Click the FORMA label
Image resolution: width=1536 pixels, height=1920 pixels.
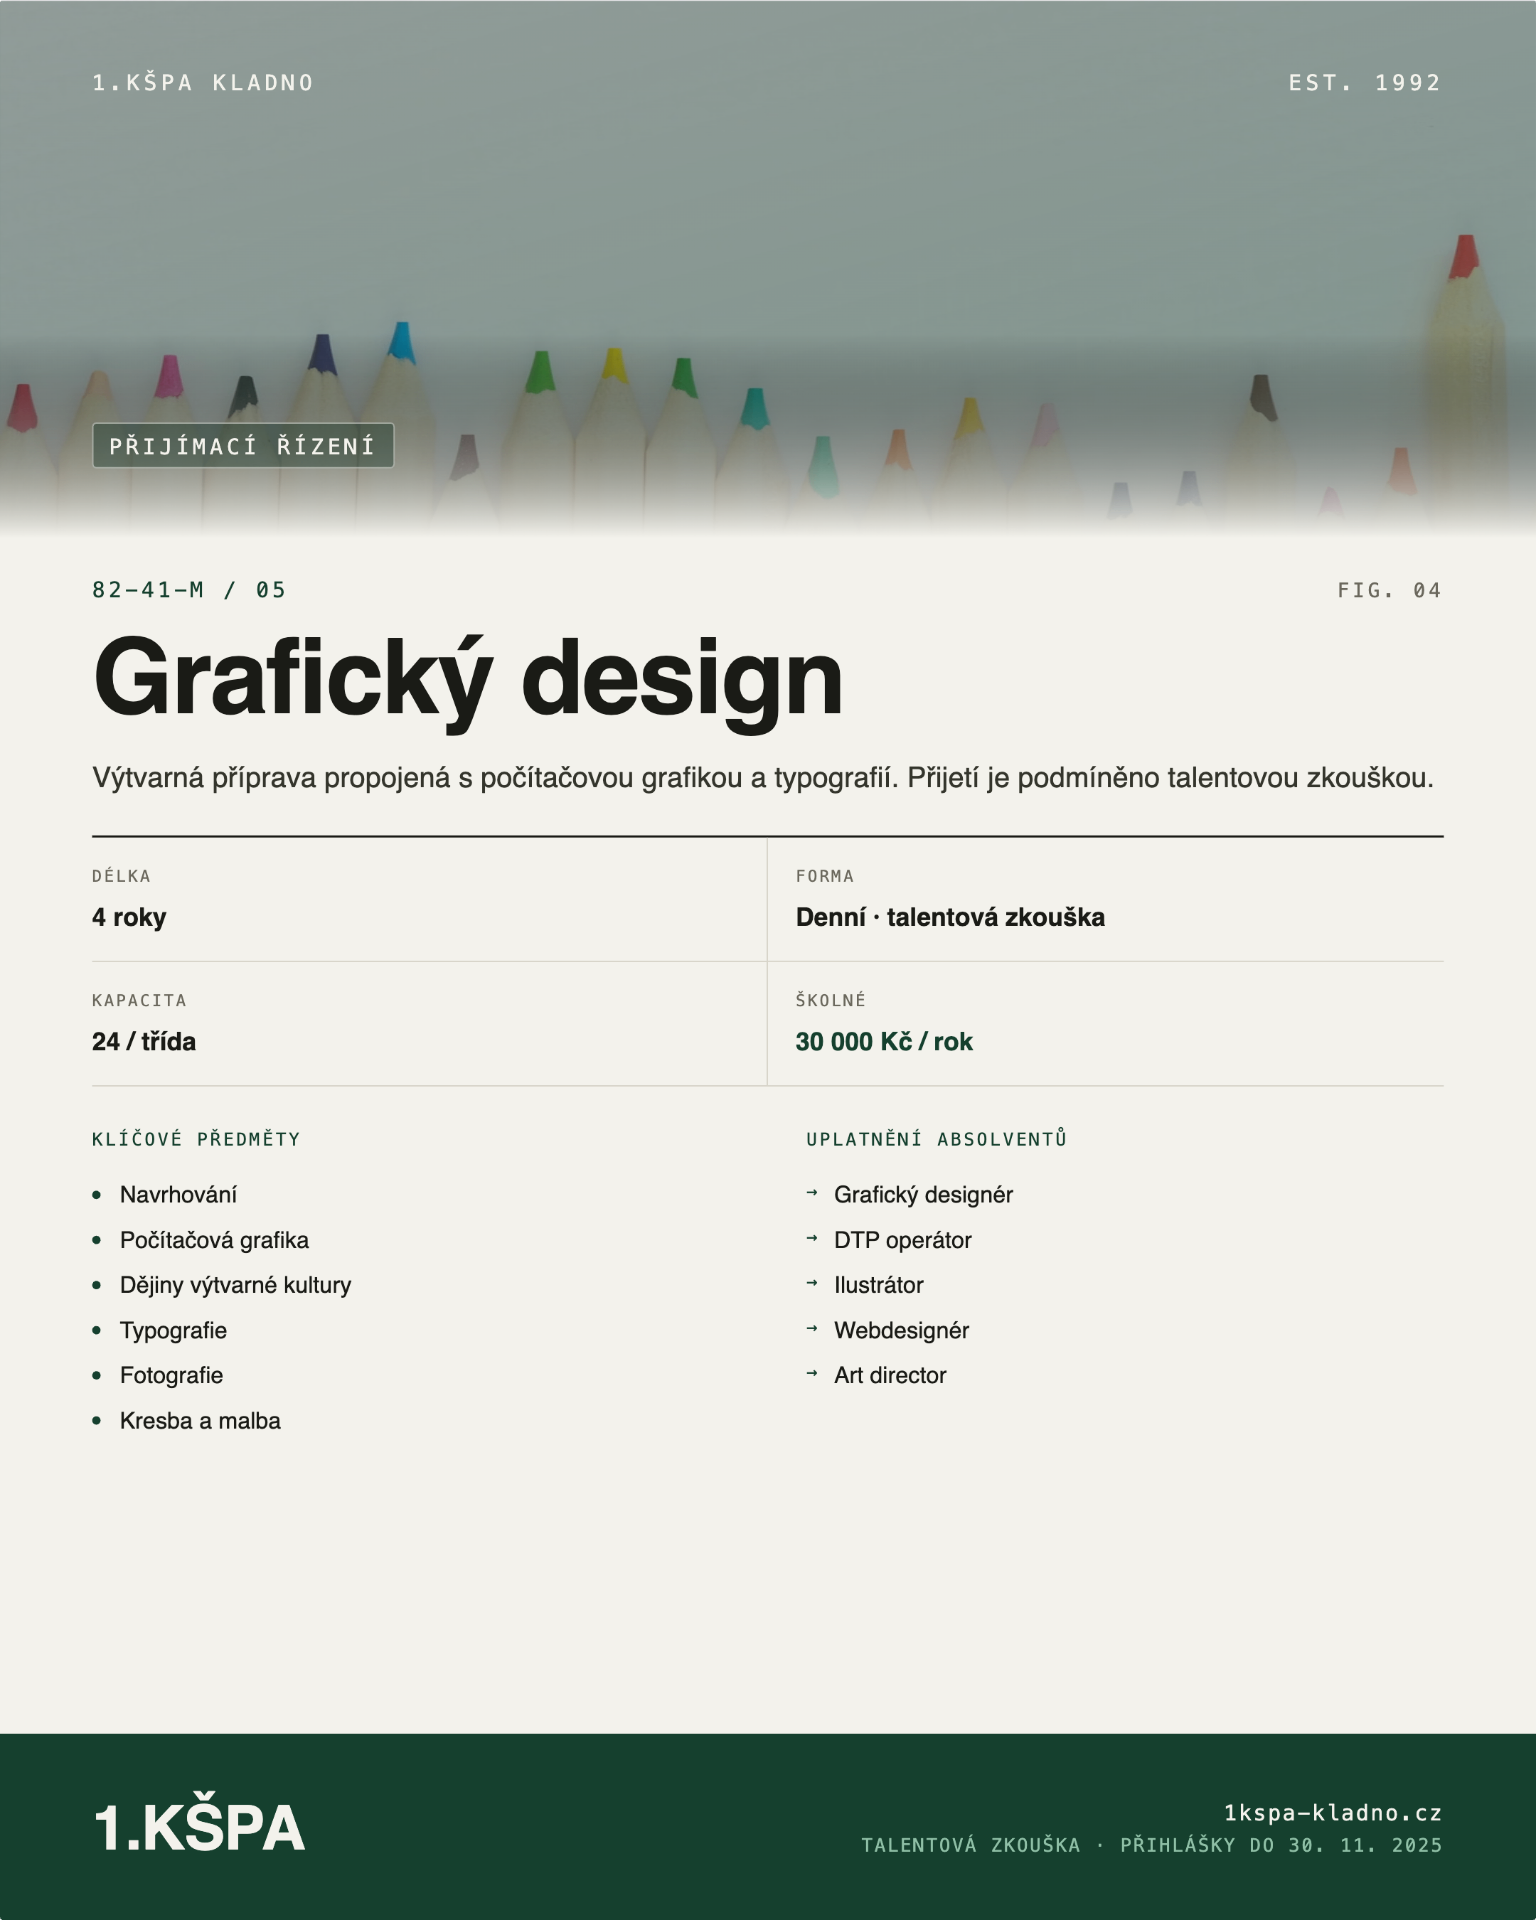point(825,876)
